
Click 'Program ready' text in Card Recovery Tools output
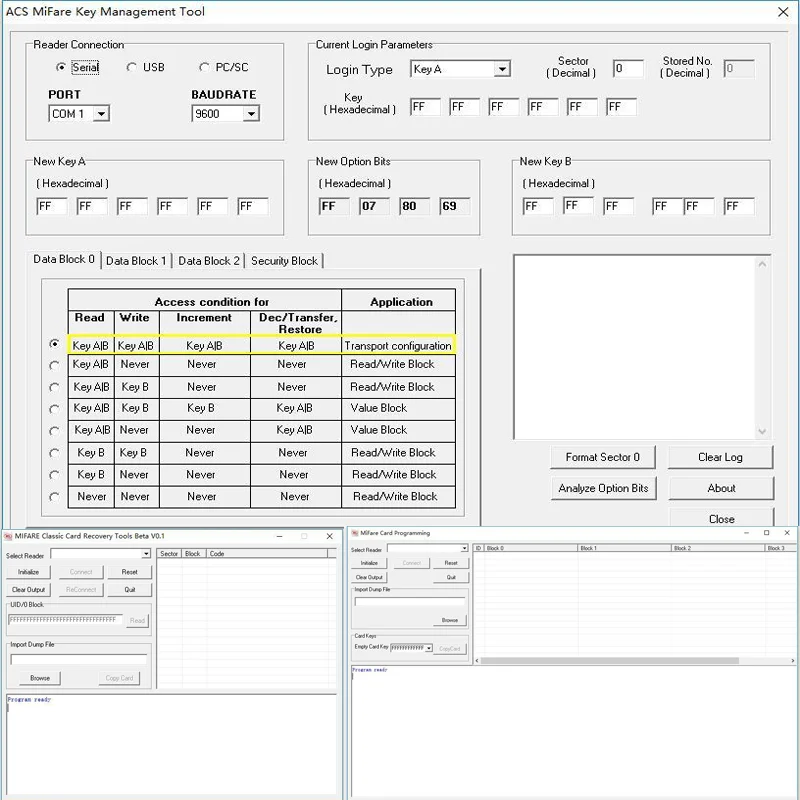coord(29,699)
